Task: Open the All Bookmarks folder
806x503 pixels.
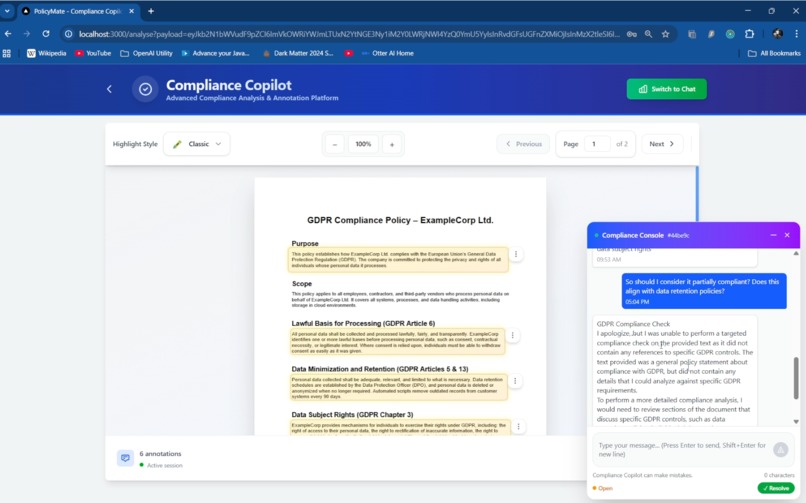Action: point(774,53)
